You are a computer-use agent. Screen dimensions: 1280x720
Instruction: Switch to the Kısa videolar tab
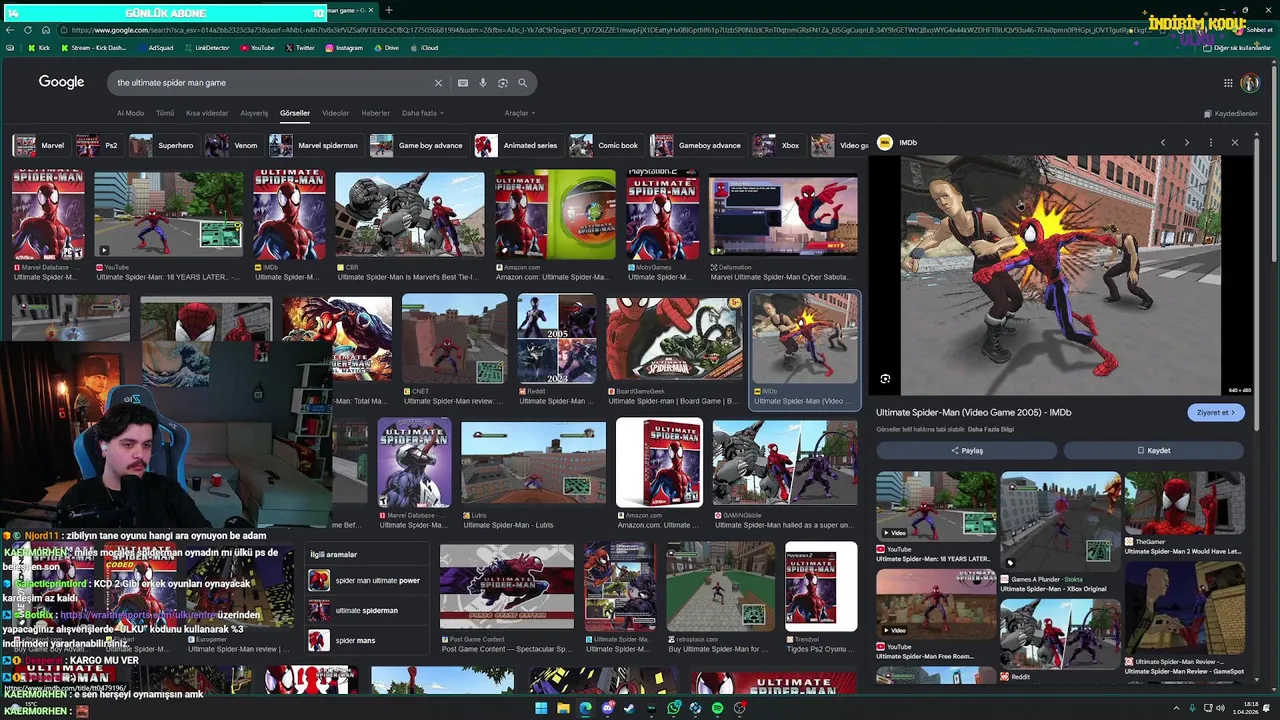click(207, 113)
